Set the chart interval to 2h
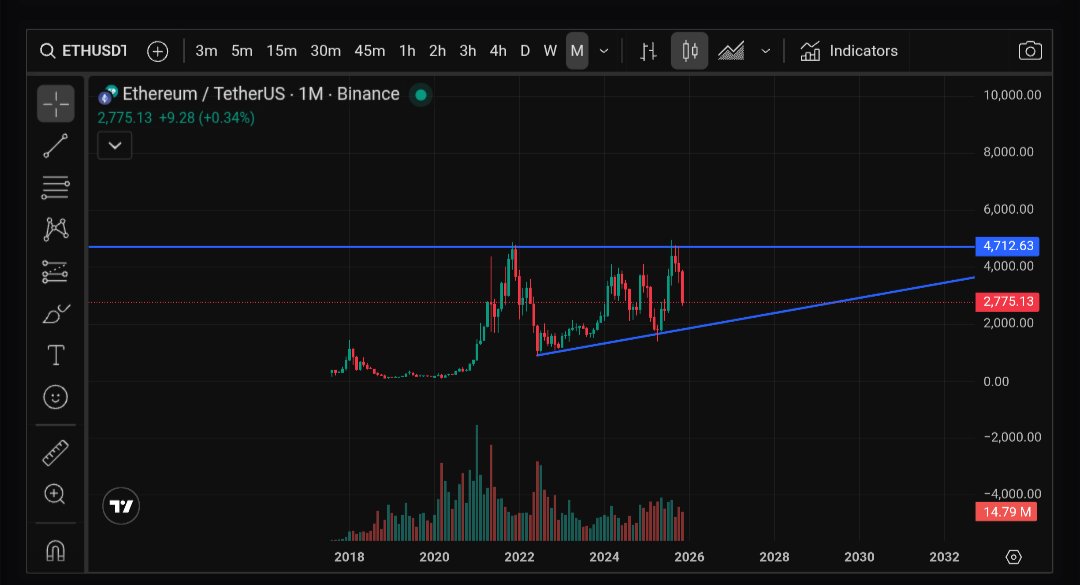The height and width of the screenshot is (585, 1080). click(x=437, y=51)
